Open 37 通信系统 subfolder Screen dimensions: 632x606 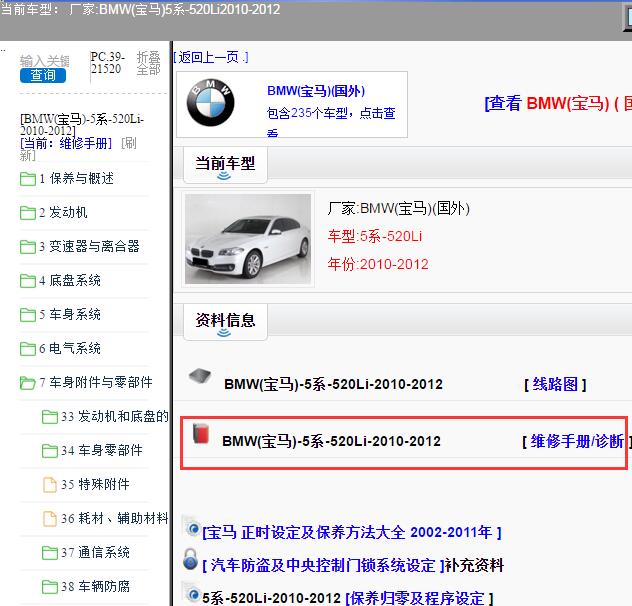click(96, 552)
